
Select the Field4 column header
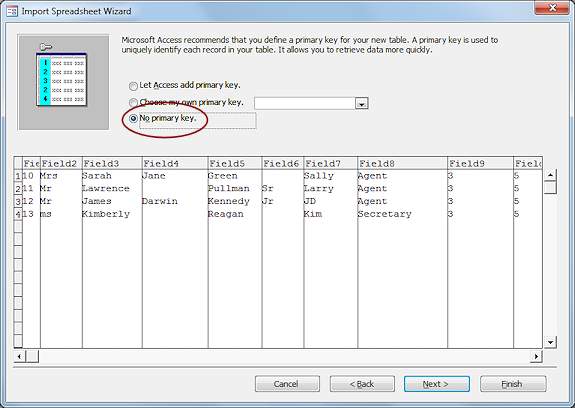tap(175, 163)
